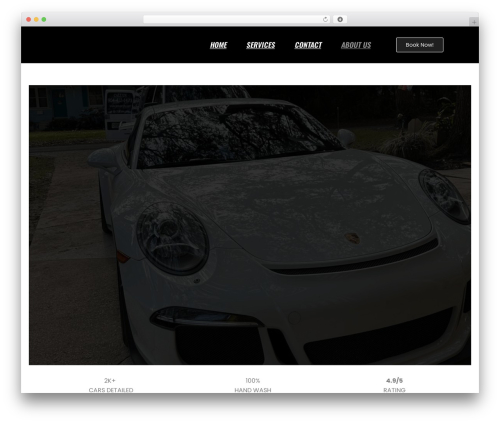Visit the About Us page
500x423 pixels.
pos(356,45)
